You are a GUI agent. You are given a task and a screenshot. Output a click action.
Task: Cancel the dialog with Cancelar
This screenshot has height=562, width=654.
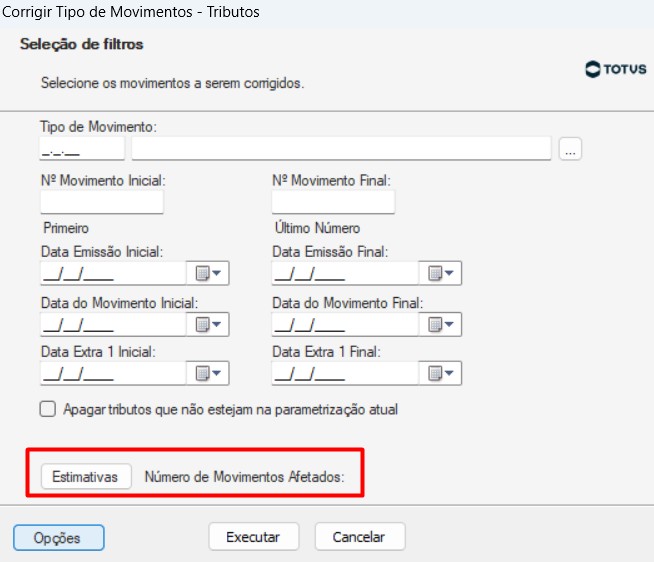[360, 537]
